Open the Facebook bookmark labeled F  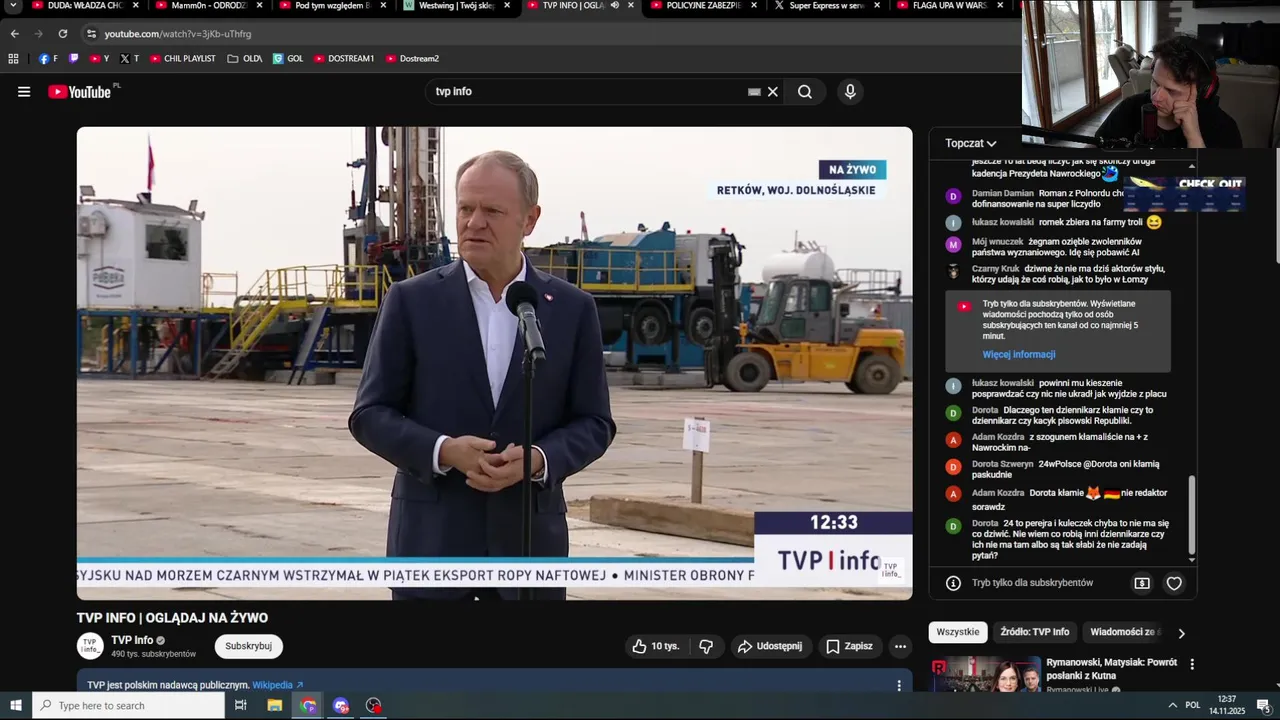tap(48, 59)
